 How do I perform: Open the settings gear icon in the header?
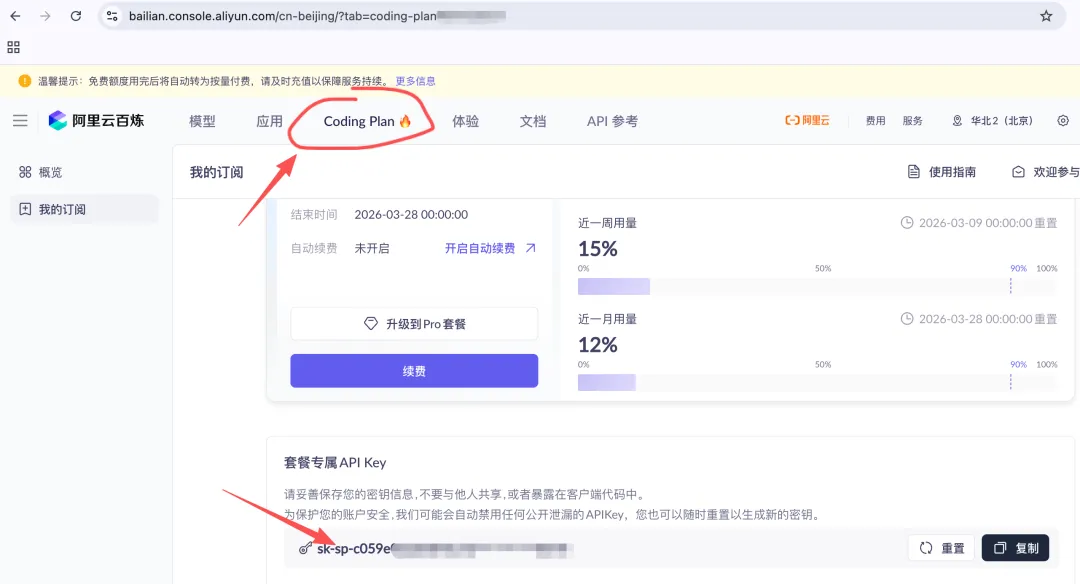tap(1063, 121)
